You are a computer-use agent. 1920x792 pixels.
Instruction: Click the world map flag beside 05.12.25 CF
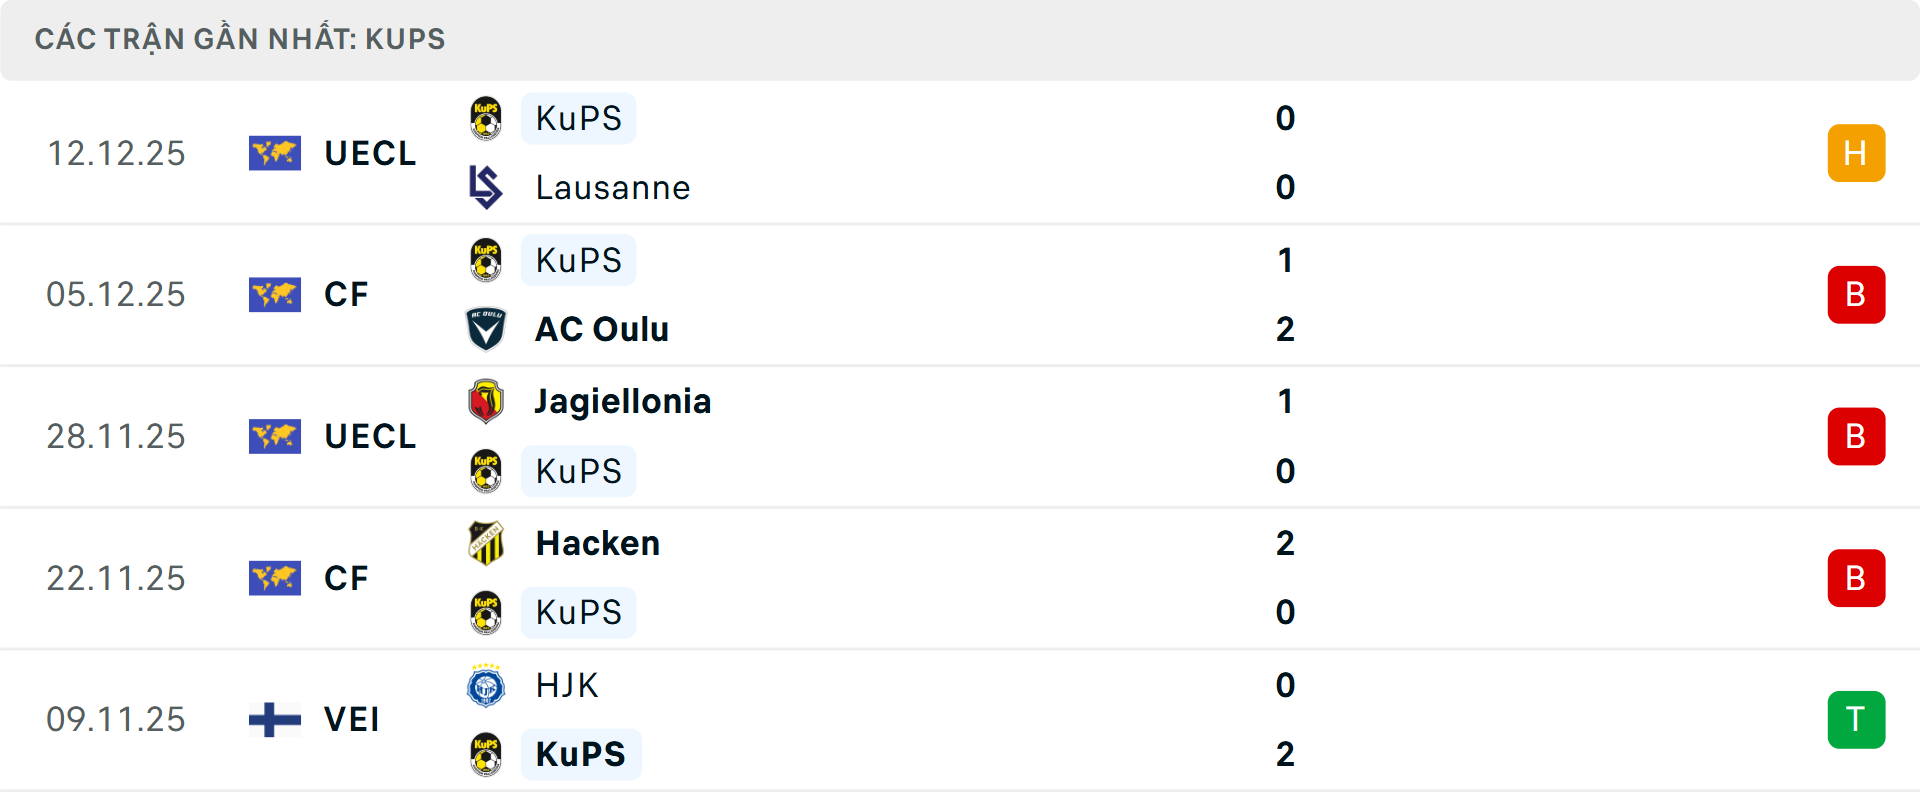(x=275, y=294)
